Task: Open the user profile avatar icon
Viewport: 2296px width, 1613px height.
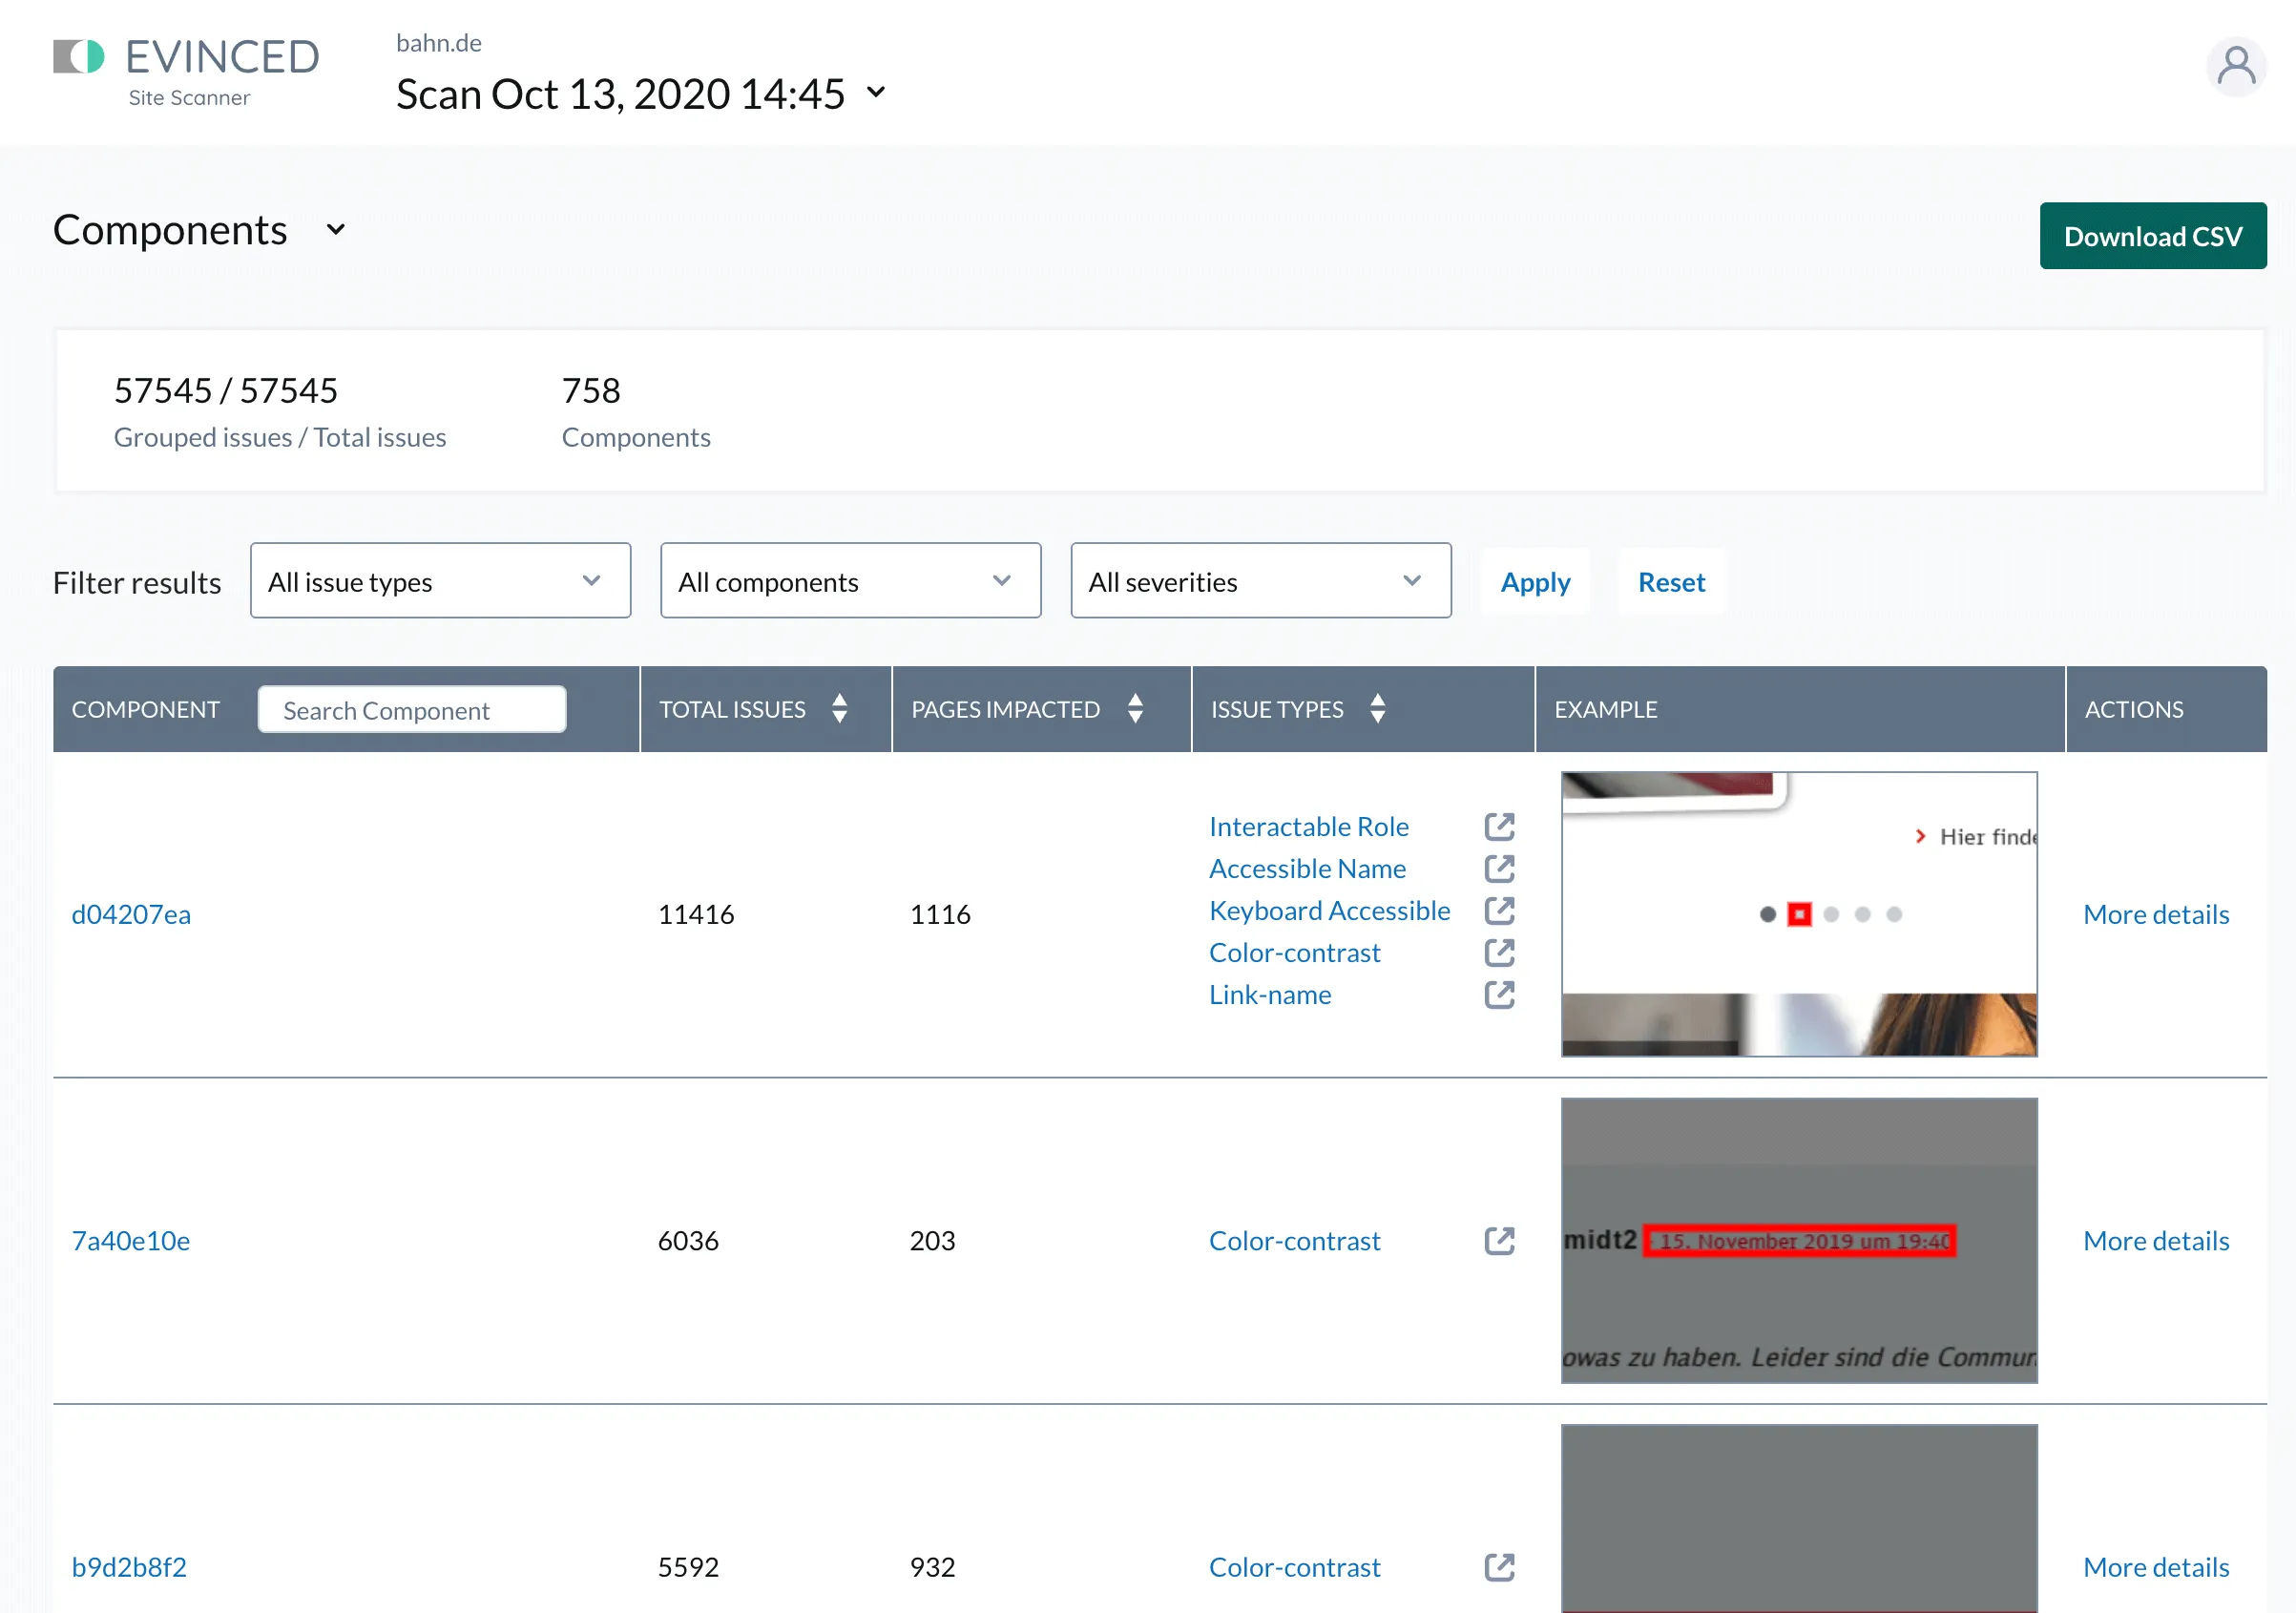Action: (2235, 67)
